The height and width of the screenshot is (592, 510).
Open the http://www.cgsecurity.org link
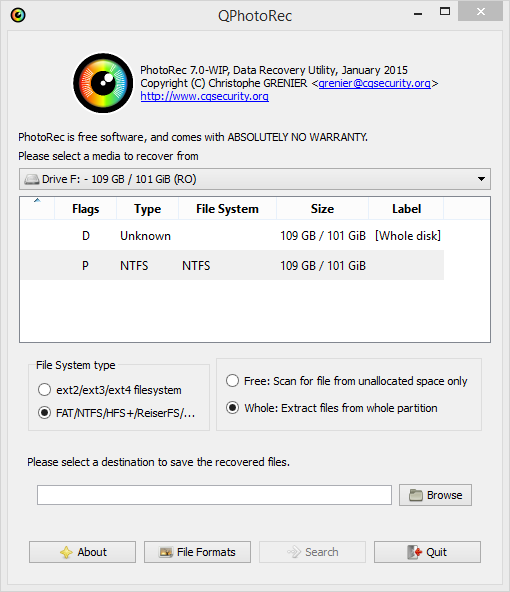pyautogui.click(x=204, y=96)
